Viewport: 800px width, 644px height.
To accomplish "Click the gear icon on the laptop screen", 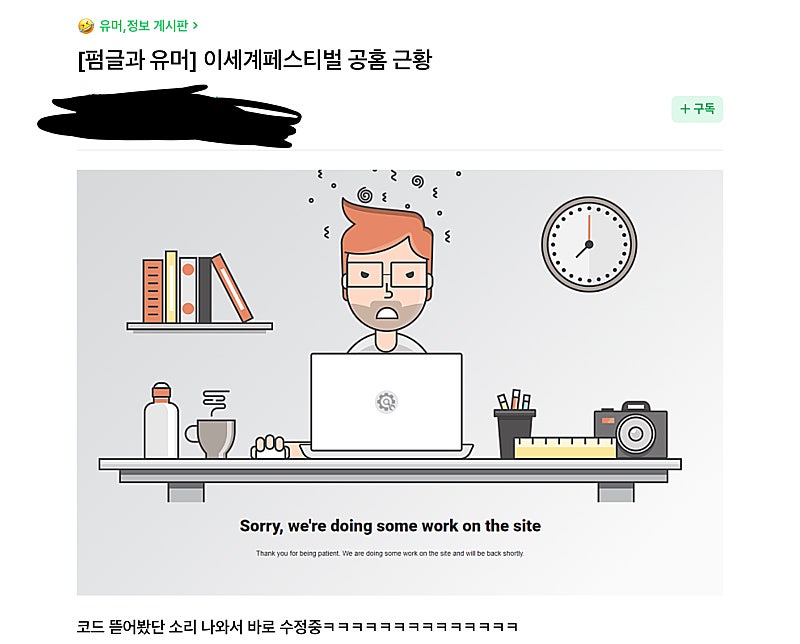I will (386, 402).
